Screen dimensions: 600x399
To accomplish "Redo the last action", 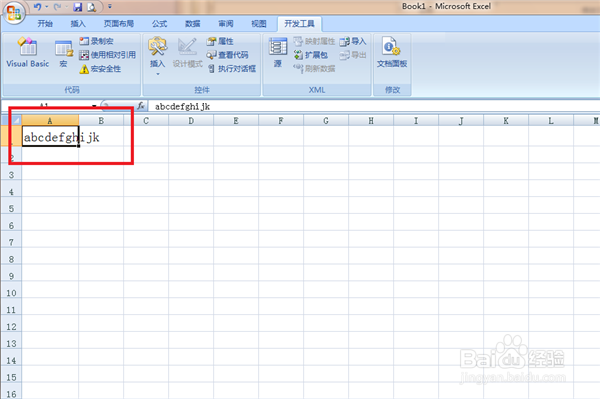I will (x=57, y=7).
